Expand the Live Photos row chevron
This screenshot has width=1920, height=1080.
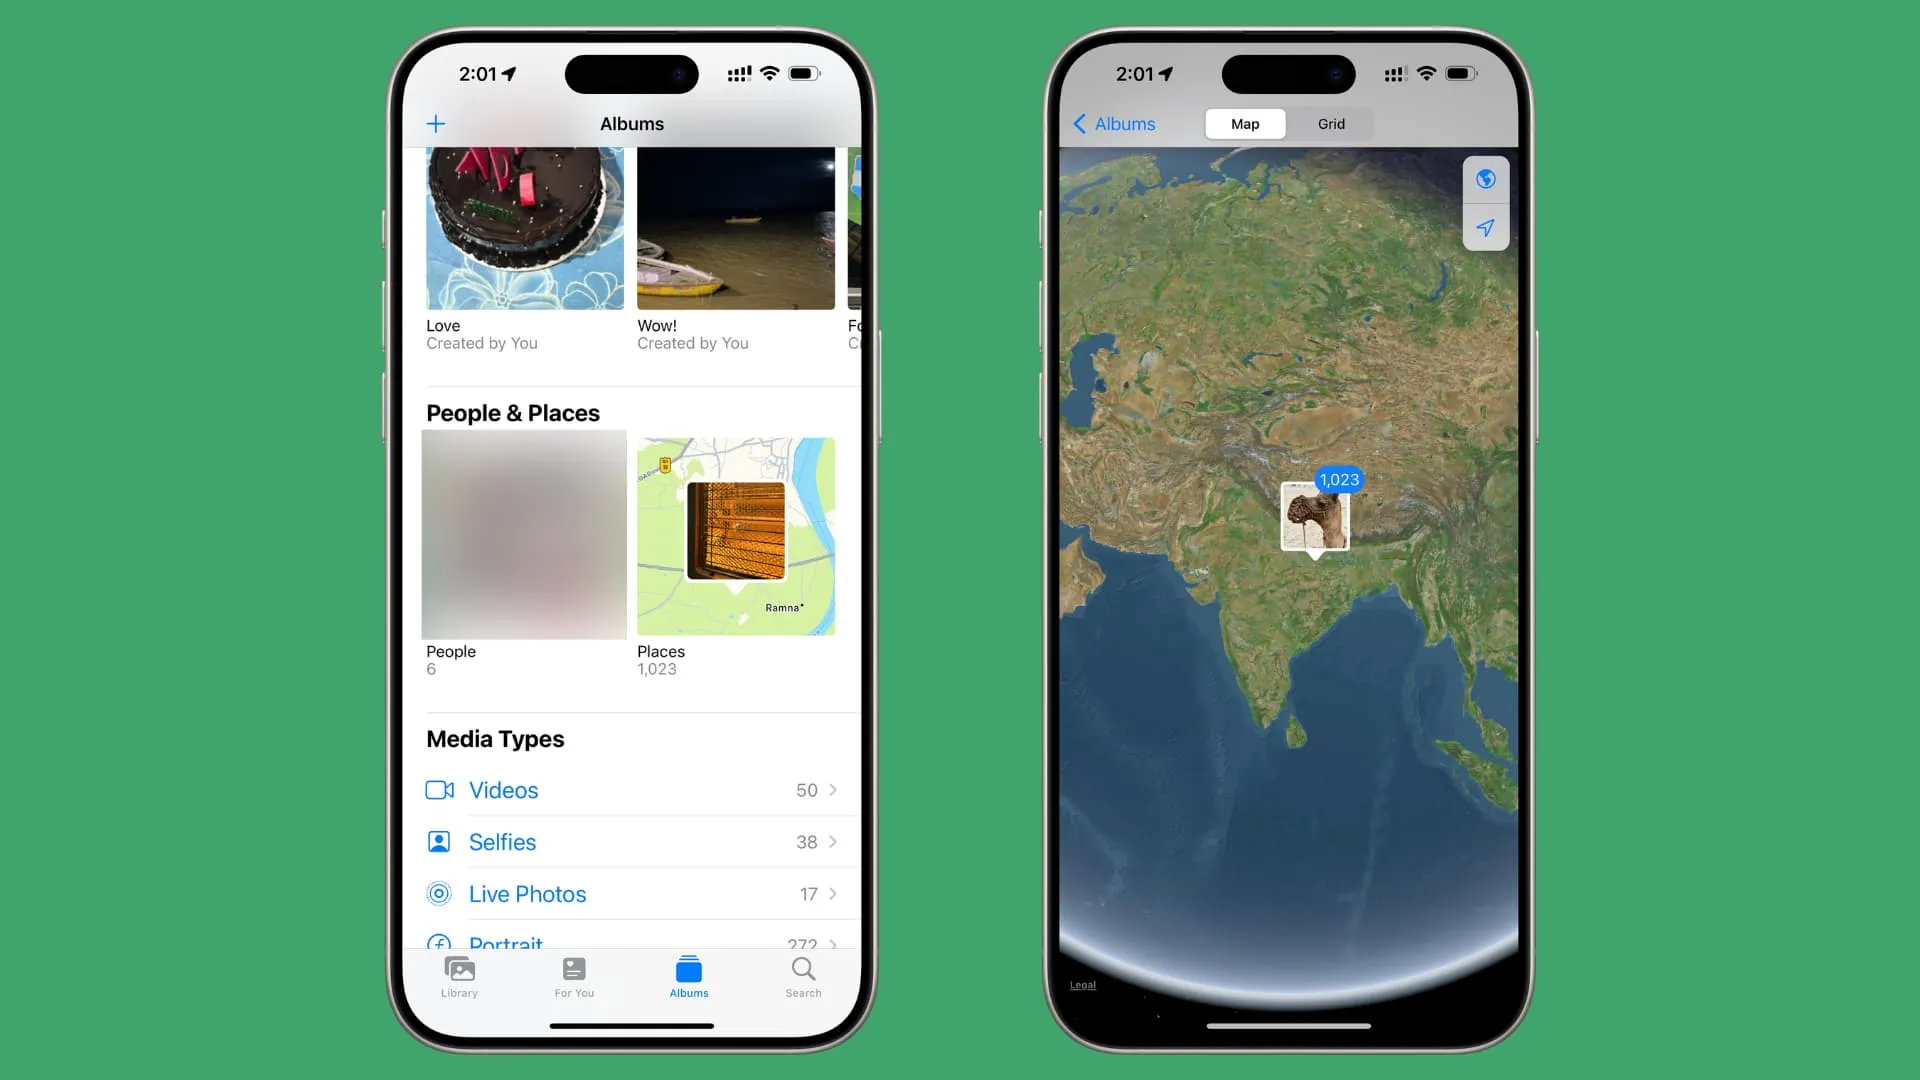click(832, 893)
